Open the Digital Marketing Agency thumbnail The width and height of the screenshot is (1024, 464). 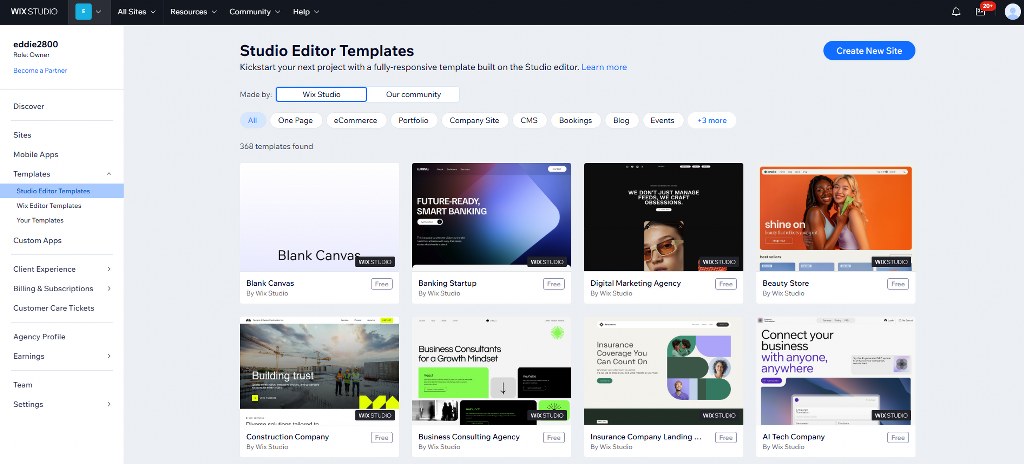click(664, 217)
